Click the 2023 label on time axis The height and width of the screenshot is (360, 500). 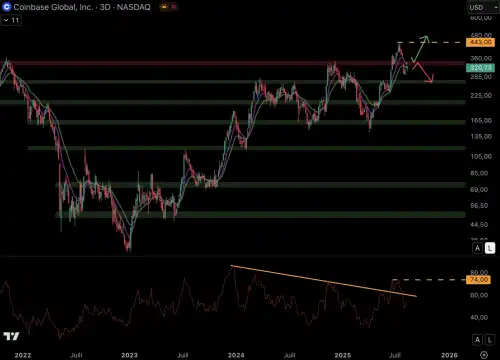[129, 355]
